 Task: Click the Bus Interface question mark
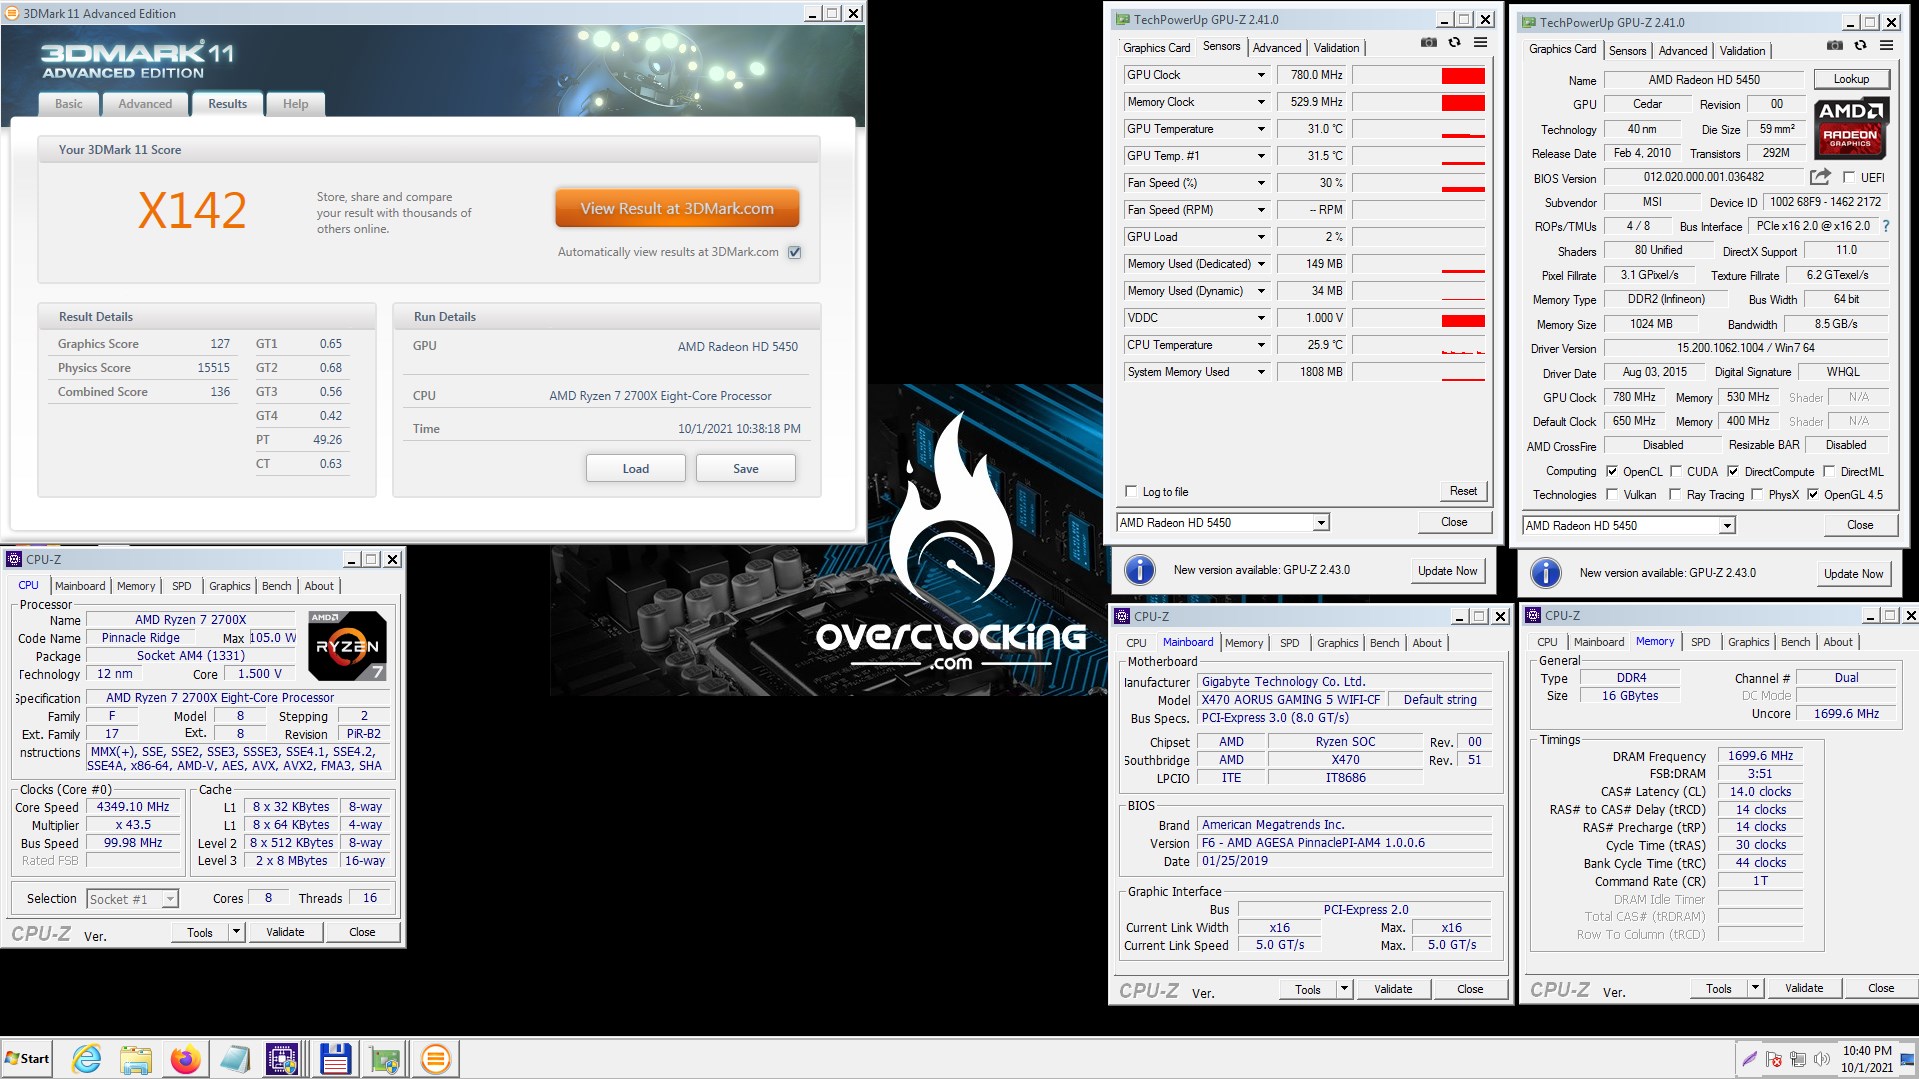(1886, 227)
